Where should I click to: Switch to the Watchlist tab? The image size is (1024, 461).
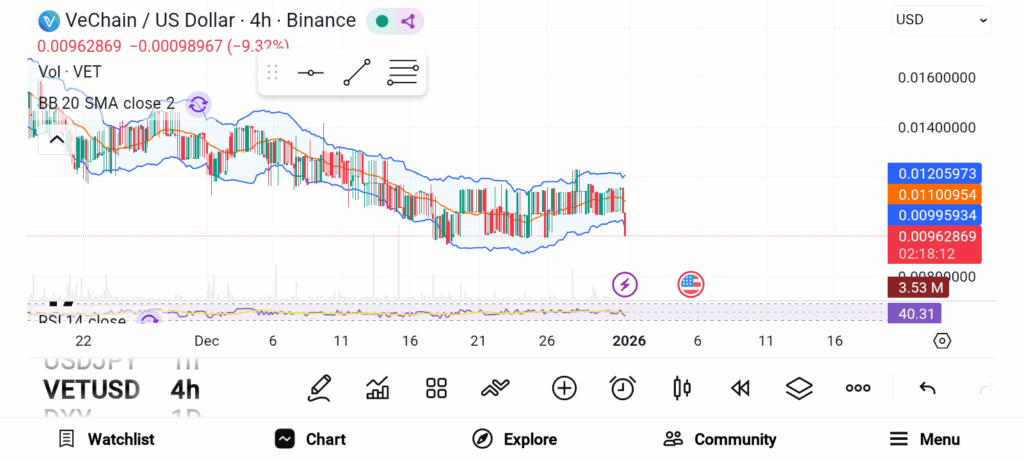[x=106, y=439]
